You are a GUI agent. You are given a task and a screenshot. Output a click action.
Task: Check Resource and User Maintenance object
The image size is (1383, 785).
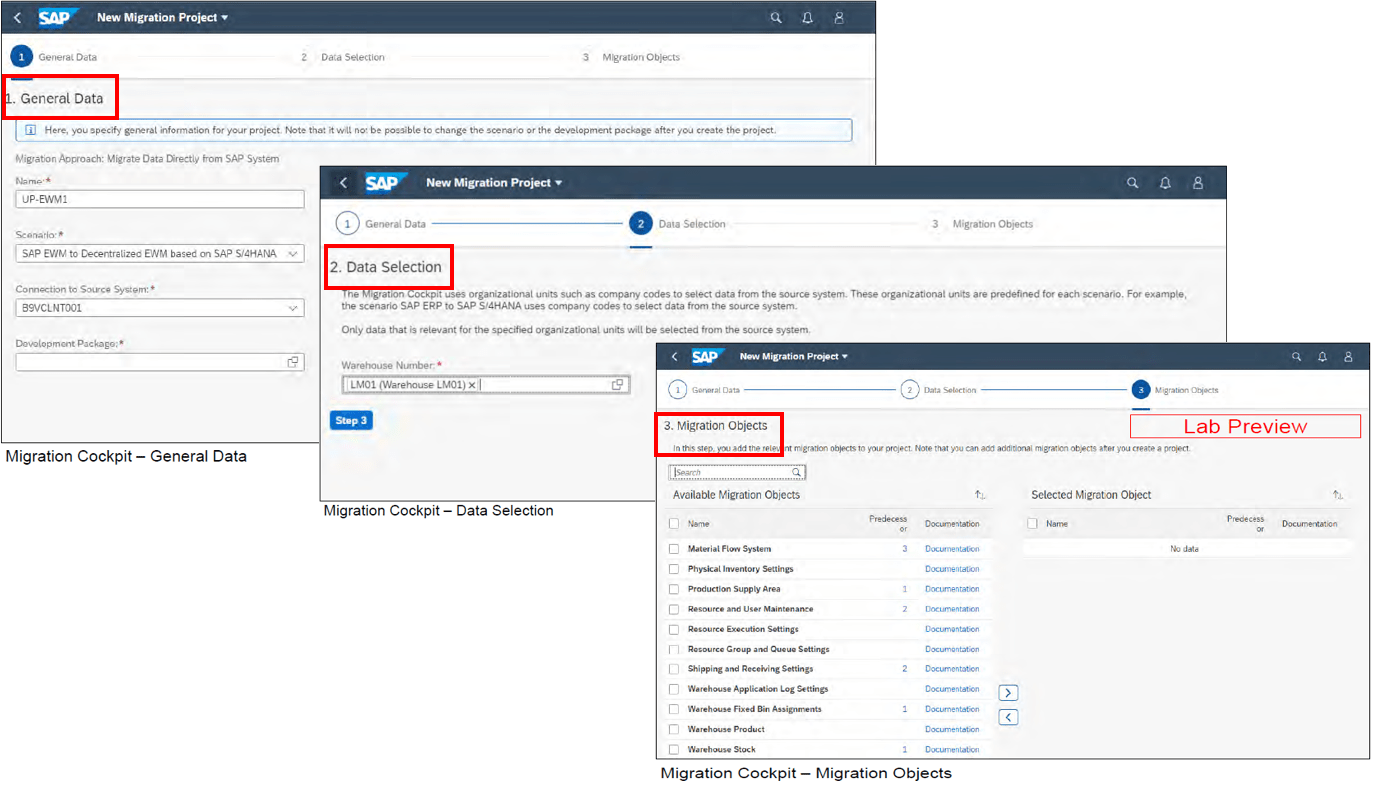(x=674, y=609)
